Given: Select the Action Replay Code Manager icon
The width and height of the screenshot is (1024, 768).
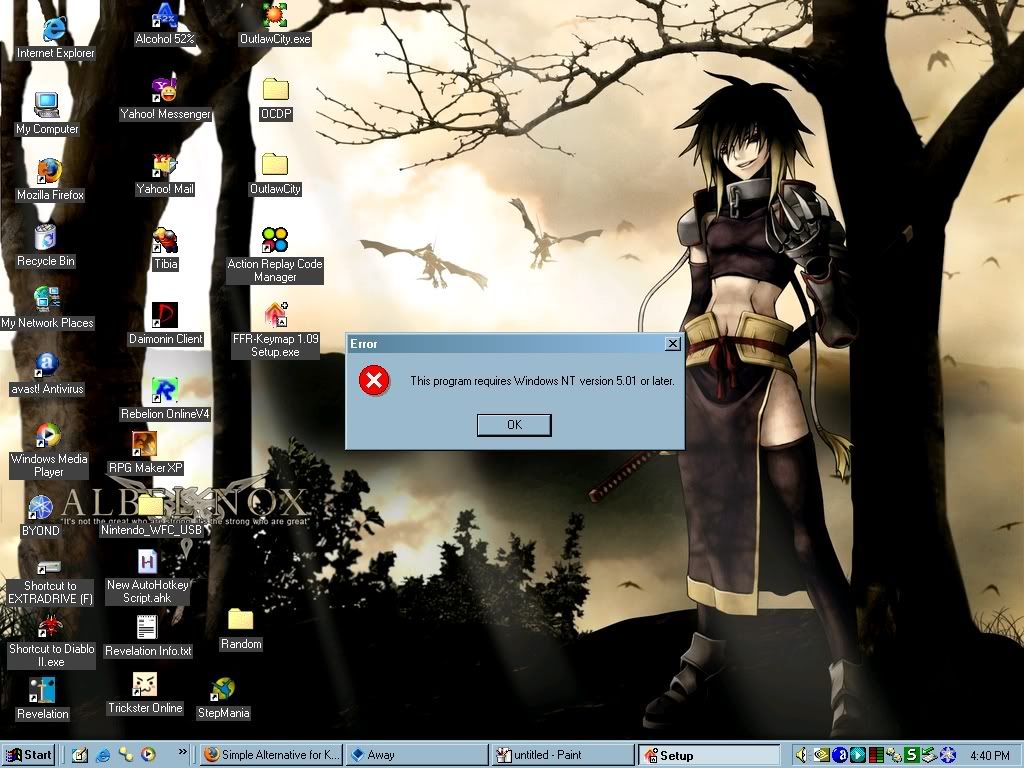Looking at the screenshot, I should [275, 241].
